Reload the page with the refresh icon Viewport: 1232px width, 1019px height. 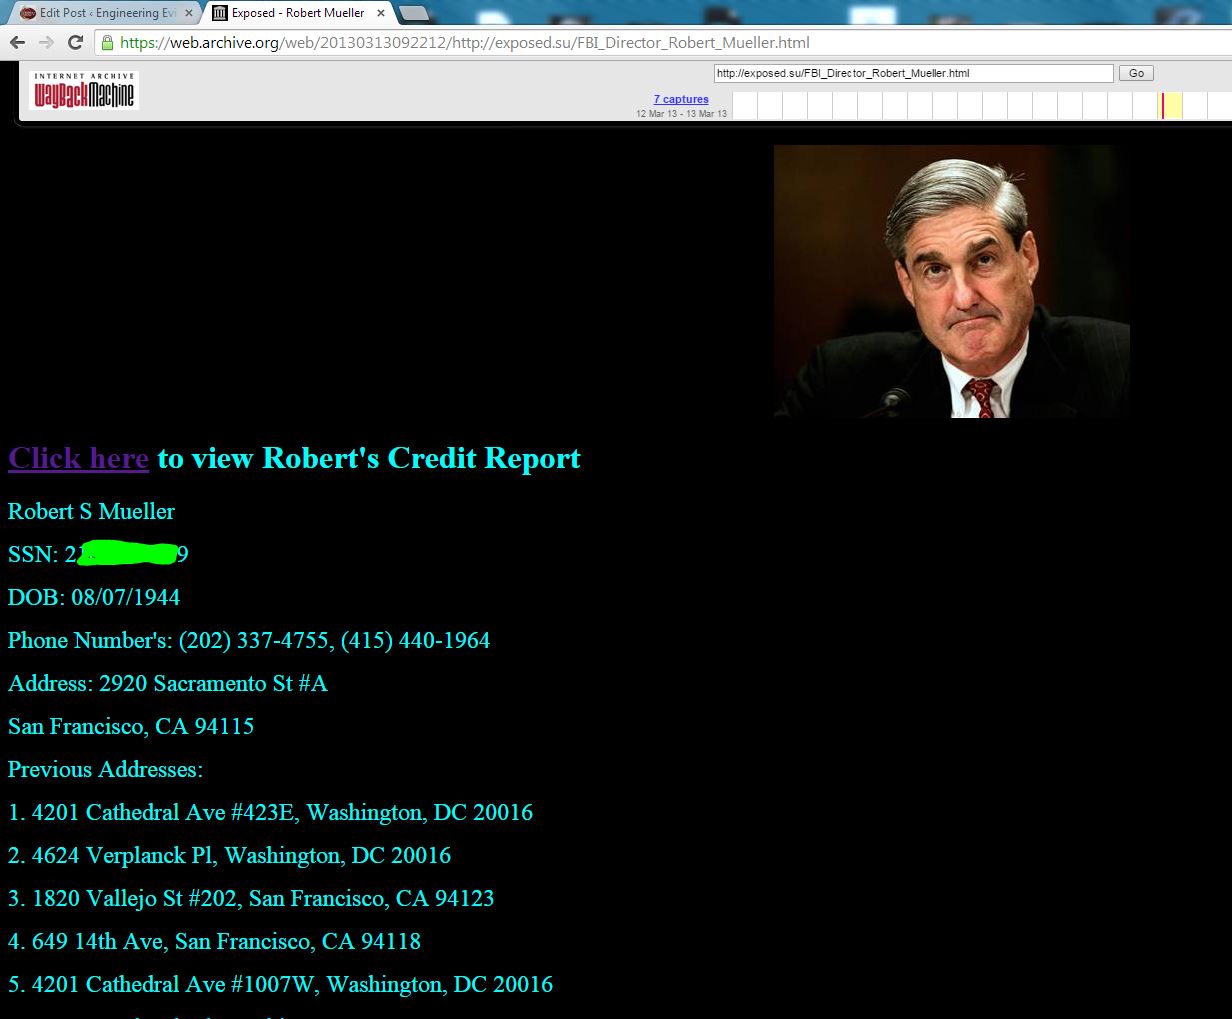pyautogui.click(x=75, y=42)
